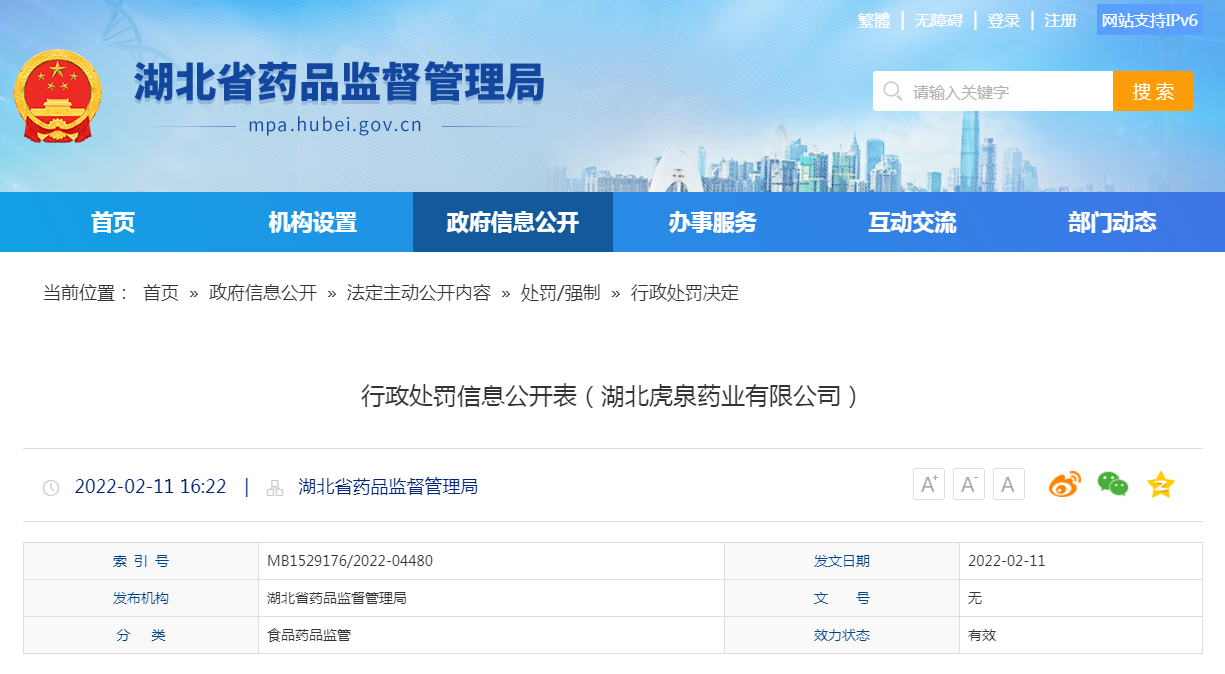Image resolution: width=1225 pixels, height=674 pixels.
Task: Decrease font size with the A- button
Action: click(x=968, y=484)
